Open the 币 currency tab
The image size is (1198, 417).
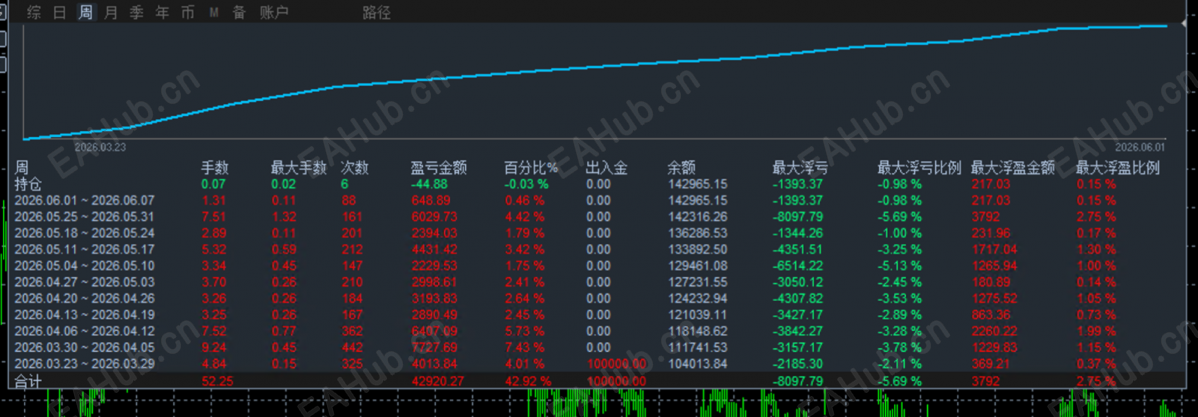click(187, 12)
